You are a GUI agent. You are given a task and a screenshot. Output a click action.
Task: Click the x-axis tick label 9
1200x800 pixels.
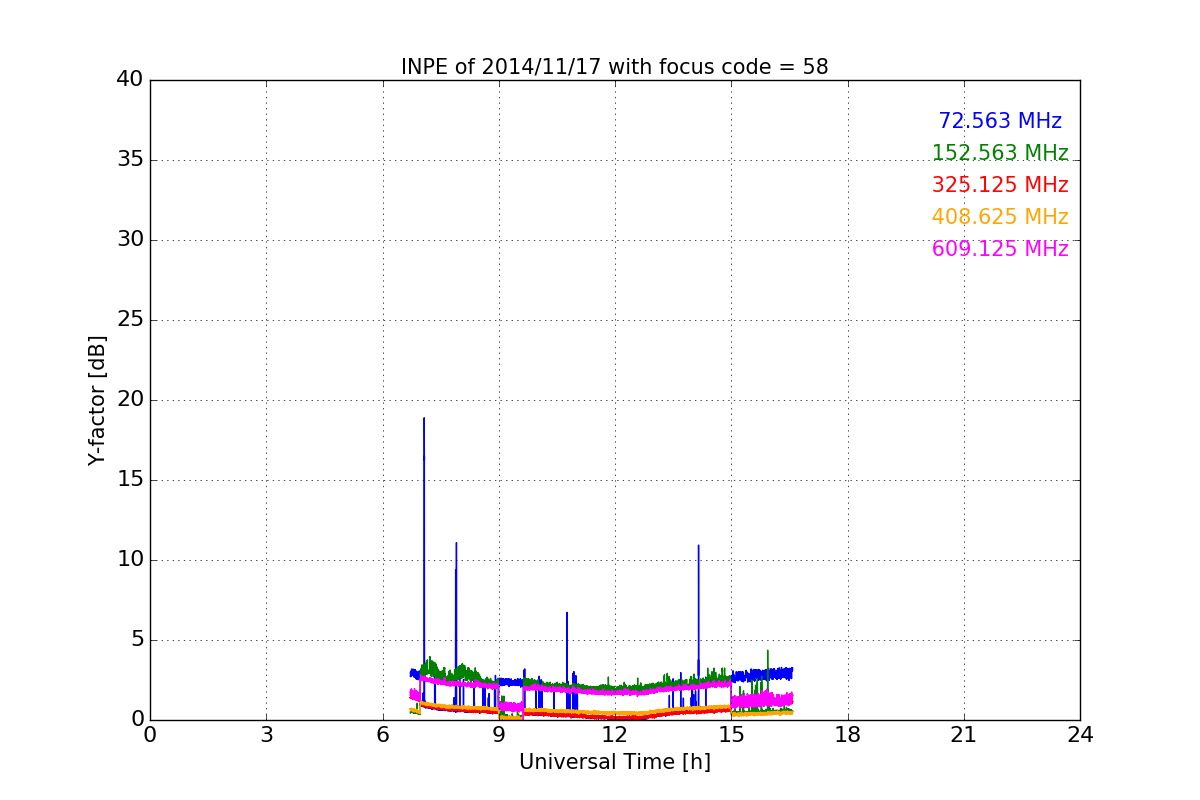498,735
